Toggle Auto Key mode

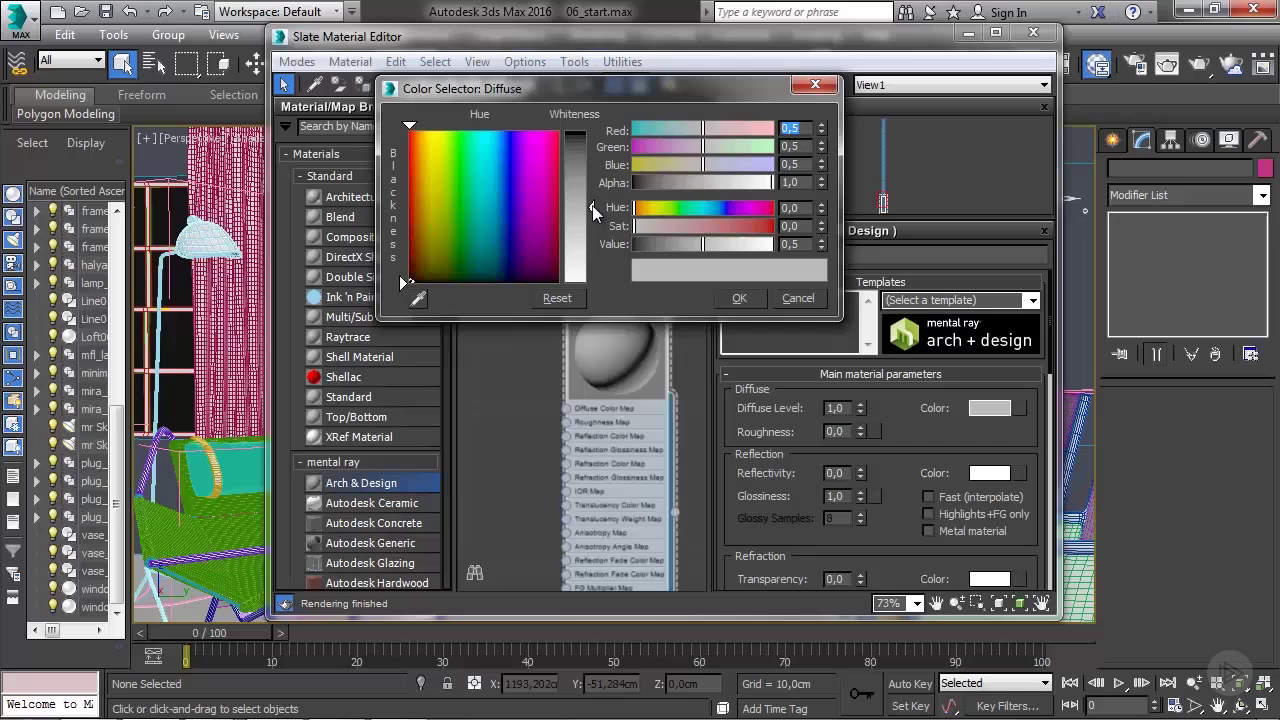910,684
